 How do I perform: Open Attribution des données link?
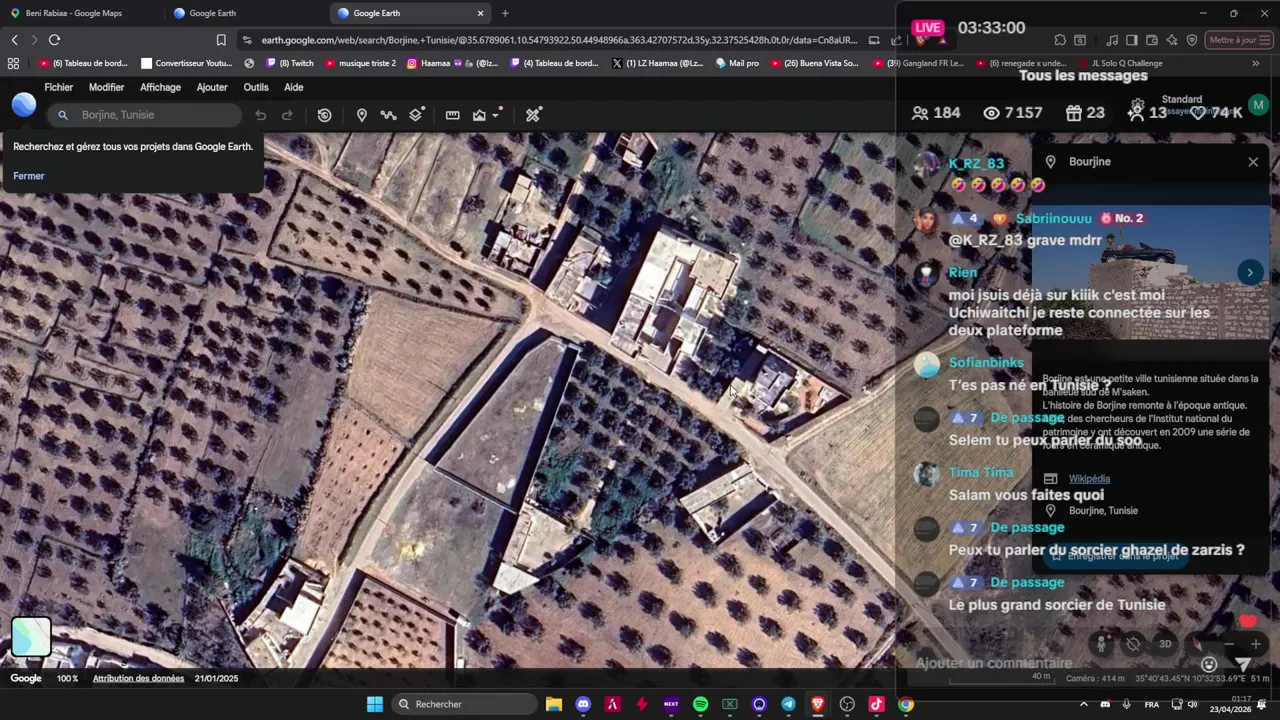pyautogui.click(x=138, y=678)
